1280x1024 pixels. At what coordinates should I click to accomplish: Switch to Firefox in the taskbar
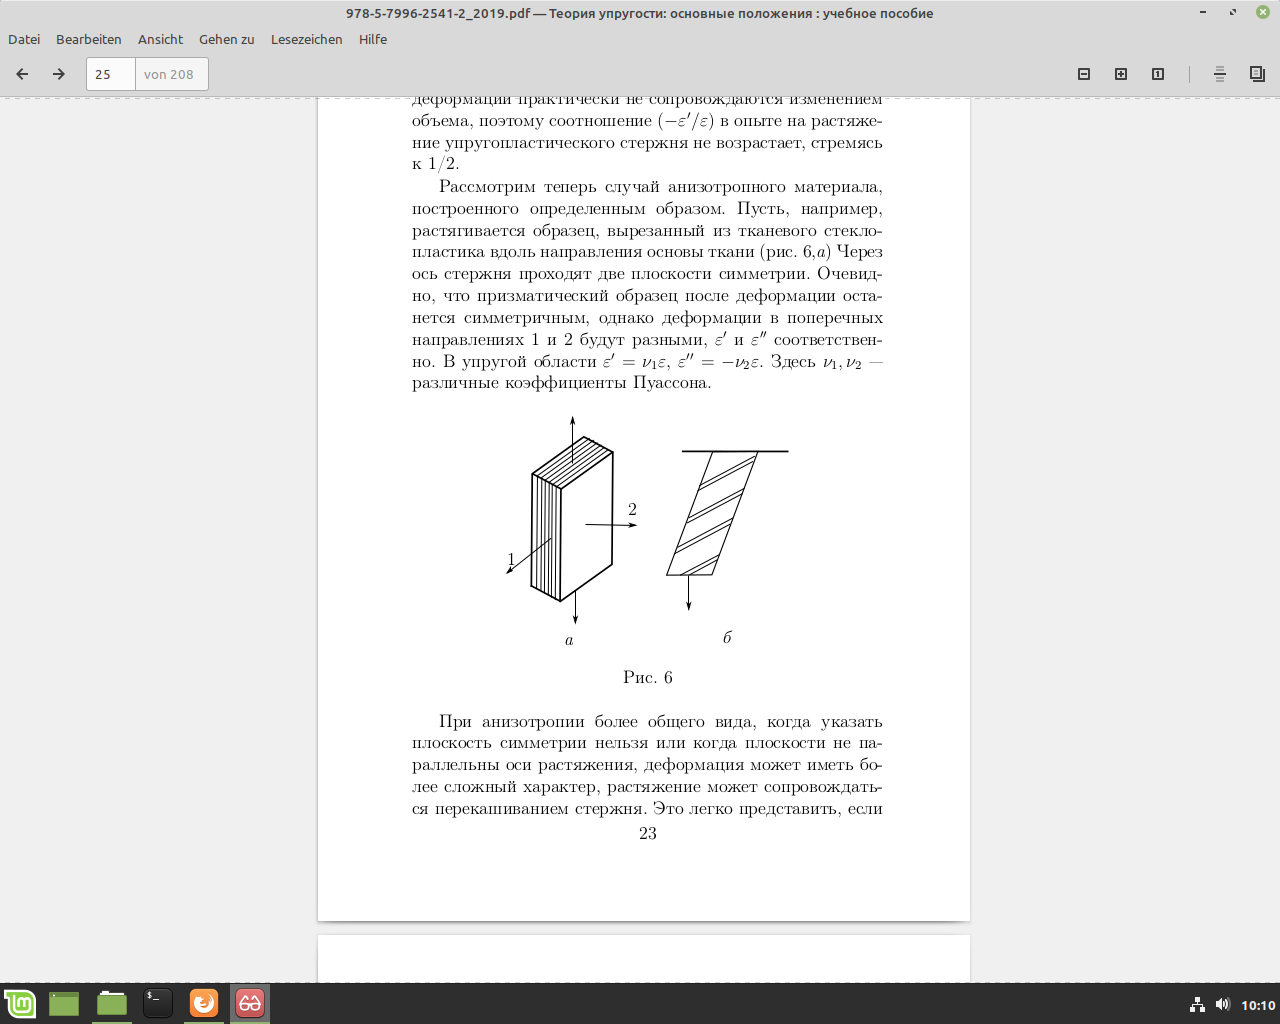[204, 1003]
